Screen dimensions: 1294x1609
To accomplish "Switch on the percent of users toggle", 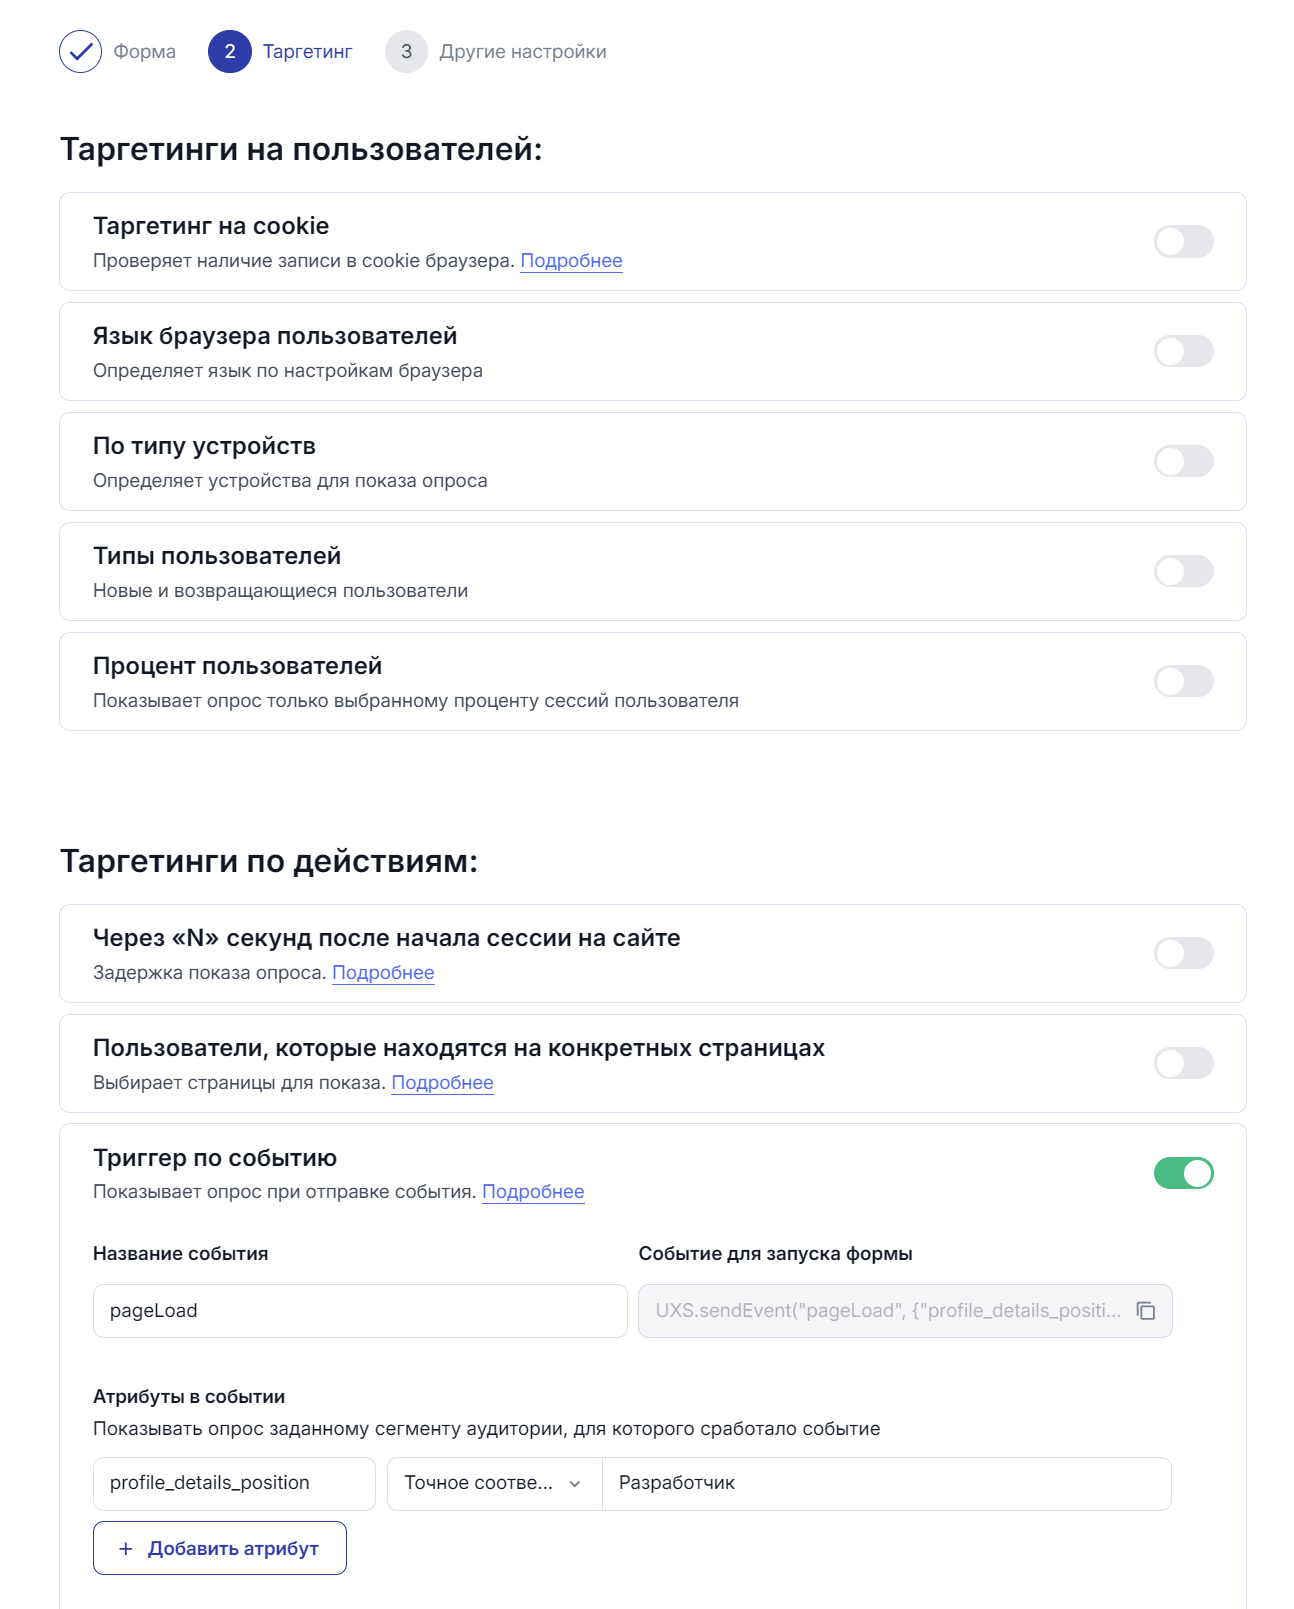I will pyautogui.click(x=1183, y=682).
